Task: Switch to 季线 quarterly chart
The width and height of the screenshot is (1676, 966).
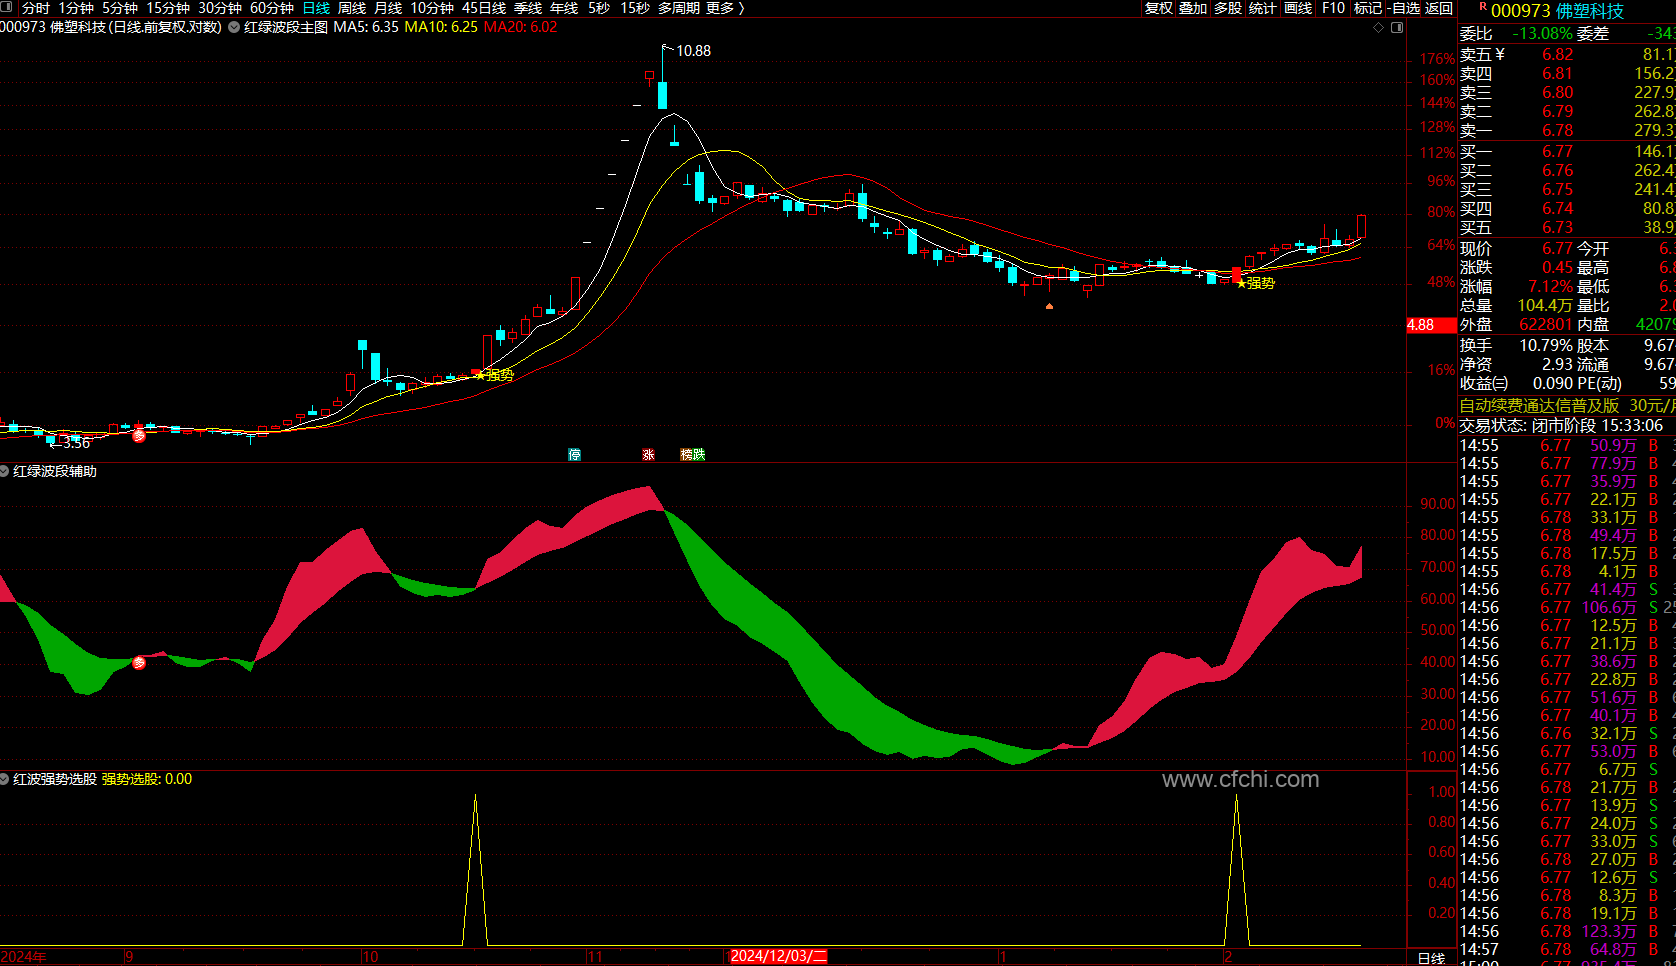Action: 528,8
